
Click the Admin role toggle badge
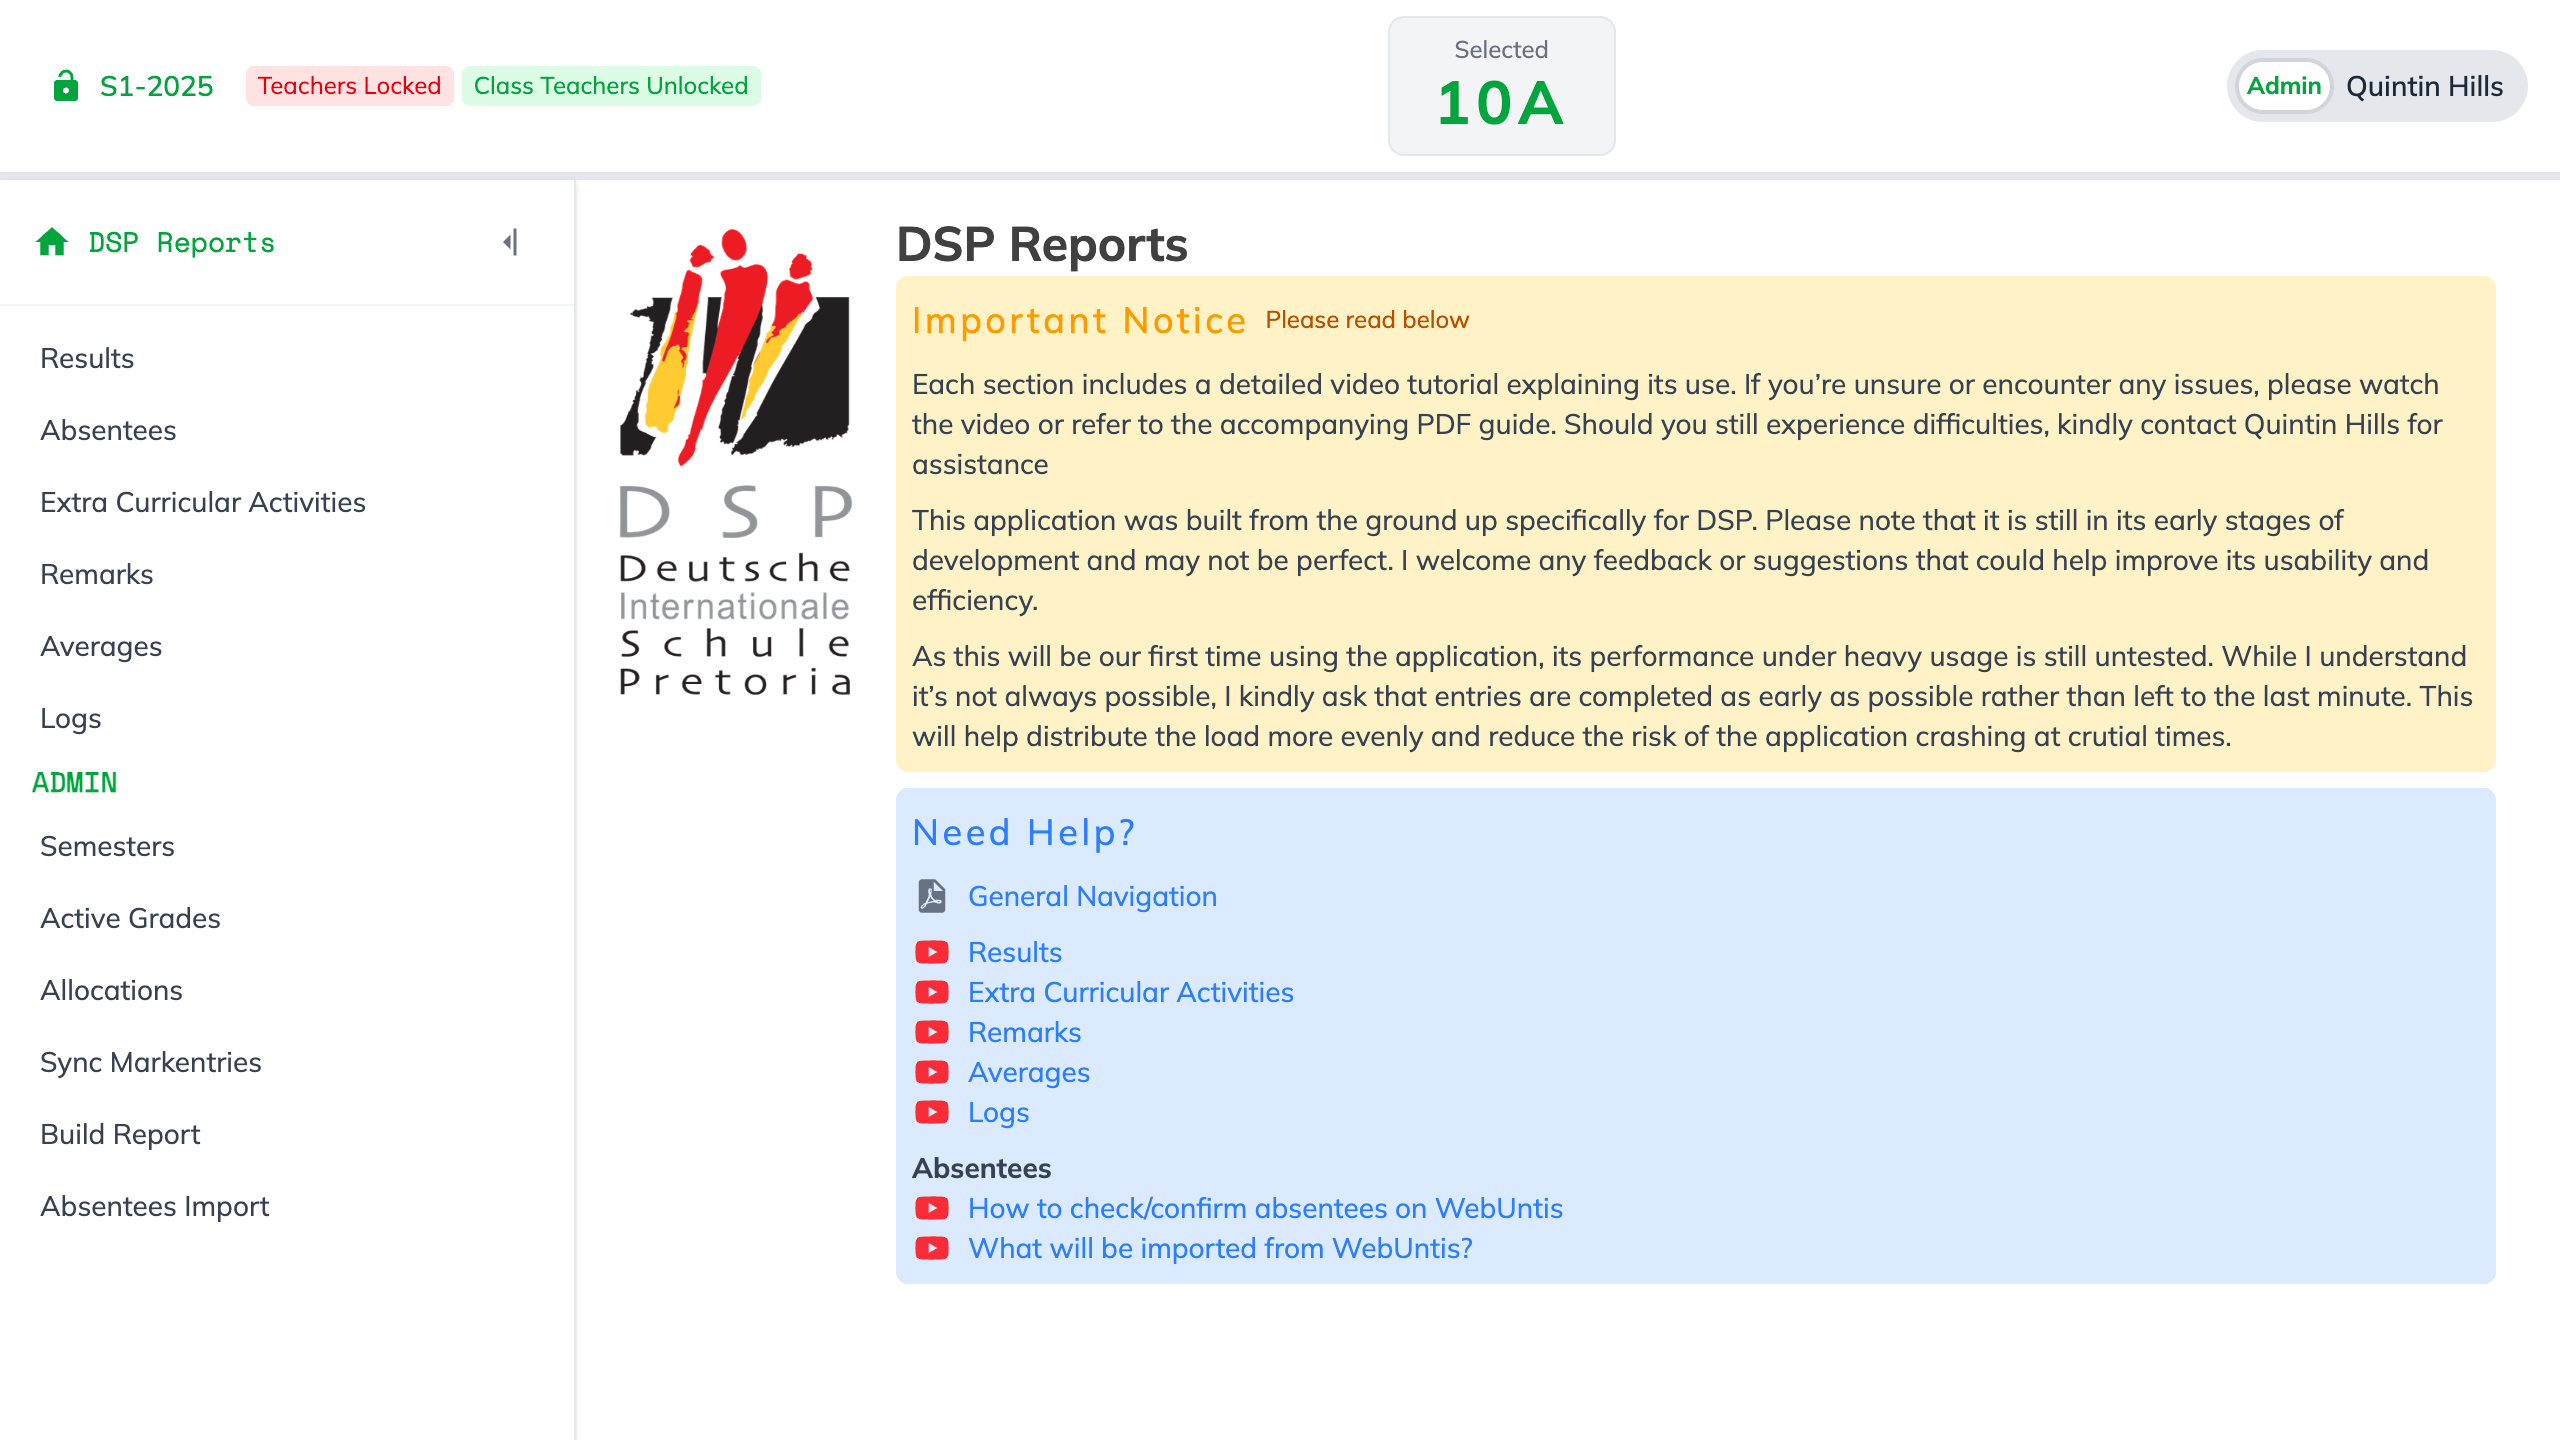coord(2284,86)
